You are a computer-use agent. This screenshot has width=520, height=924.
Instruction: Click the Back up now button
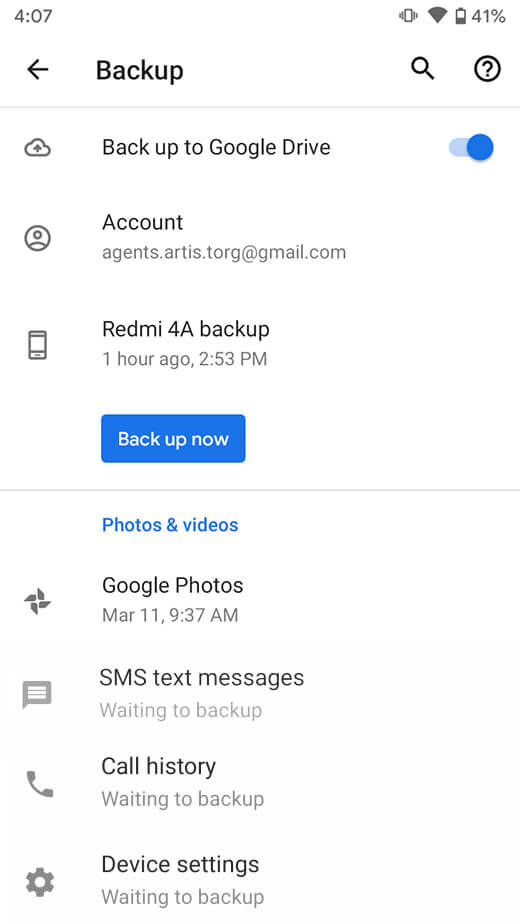pyautogui.click(x=173, y=438)
